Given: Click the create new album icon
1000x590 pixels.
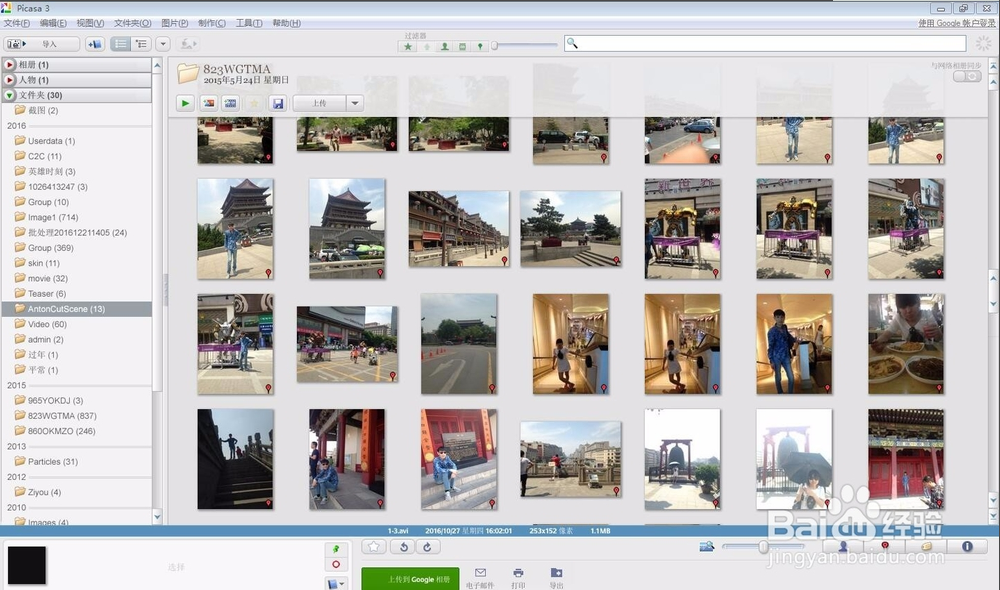Looking at the screenshot, I should point(94,44).
